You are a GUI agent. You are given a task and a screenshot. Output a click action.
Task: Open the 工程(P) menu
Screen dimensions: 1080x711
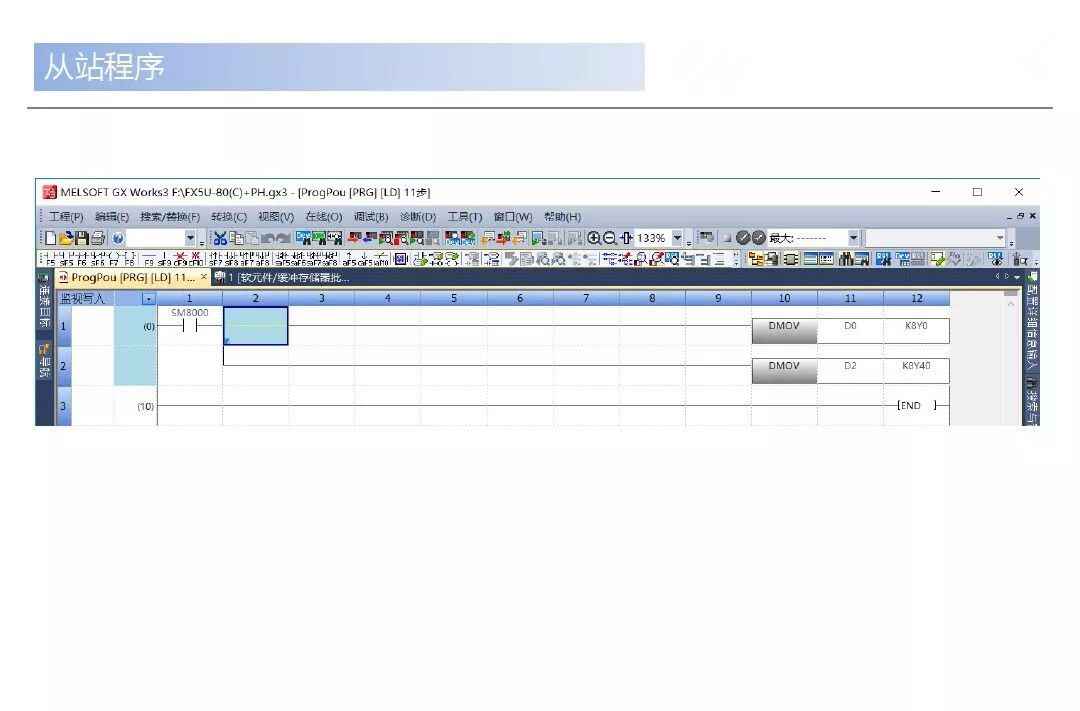coord(65,216)
